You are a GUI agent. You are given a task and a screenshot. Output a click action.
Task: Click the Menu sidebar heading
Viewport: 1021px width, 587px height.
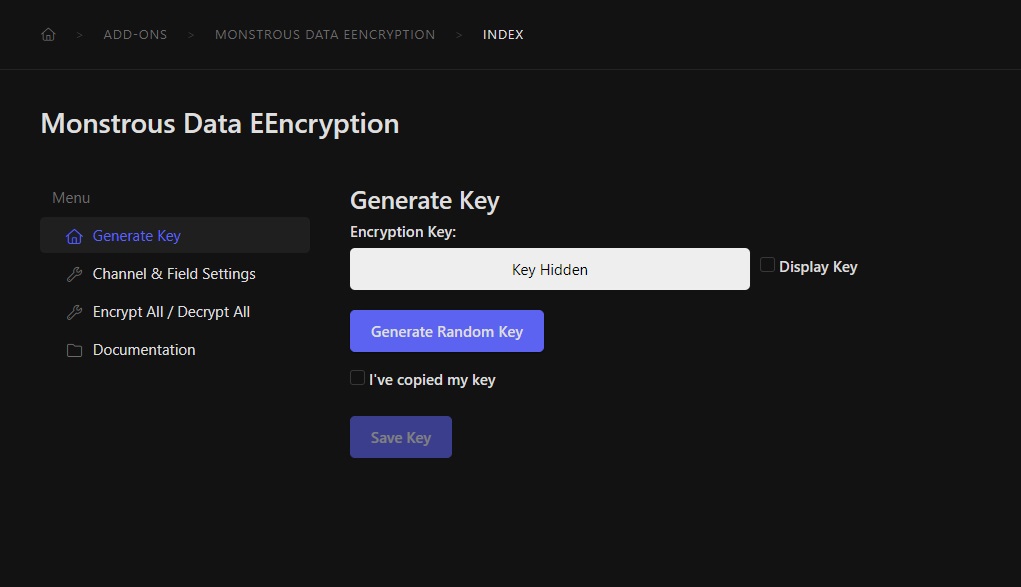tap(70, 197)
